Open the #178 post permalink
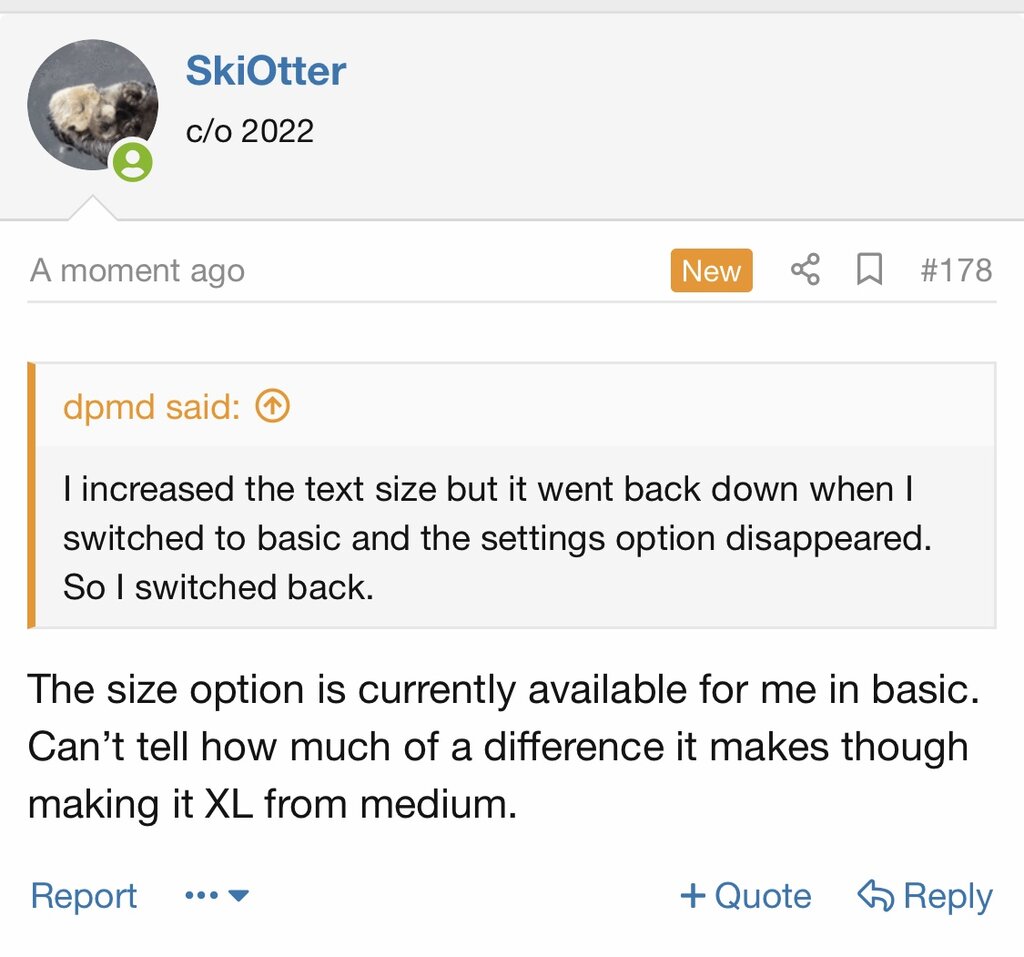Viewport: 1024px width, 957px height. [956, 270]
